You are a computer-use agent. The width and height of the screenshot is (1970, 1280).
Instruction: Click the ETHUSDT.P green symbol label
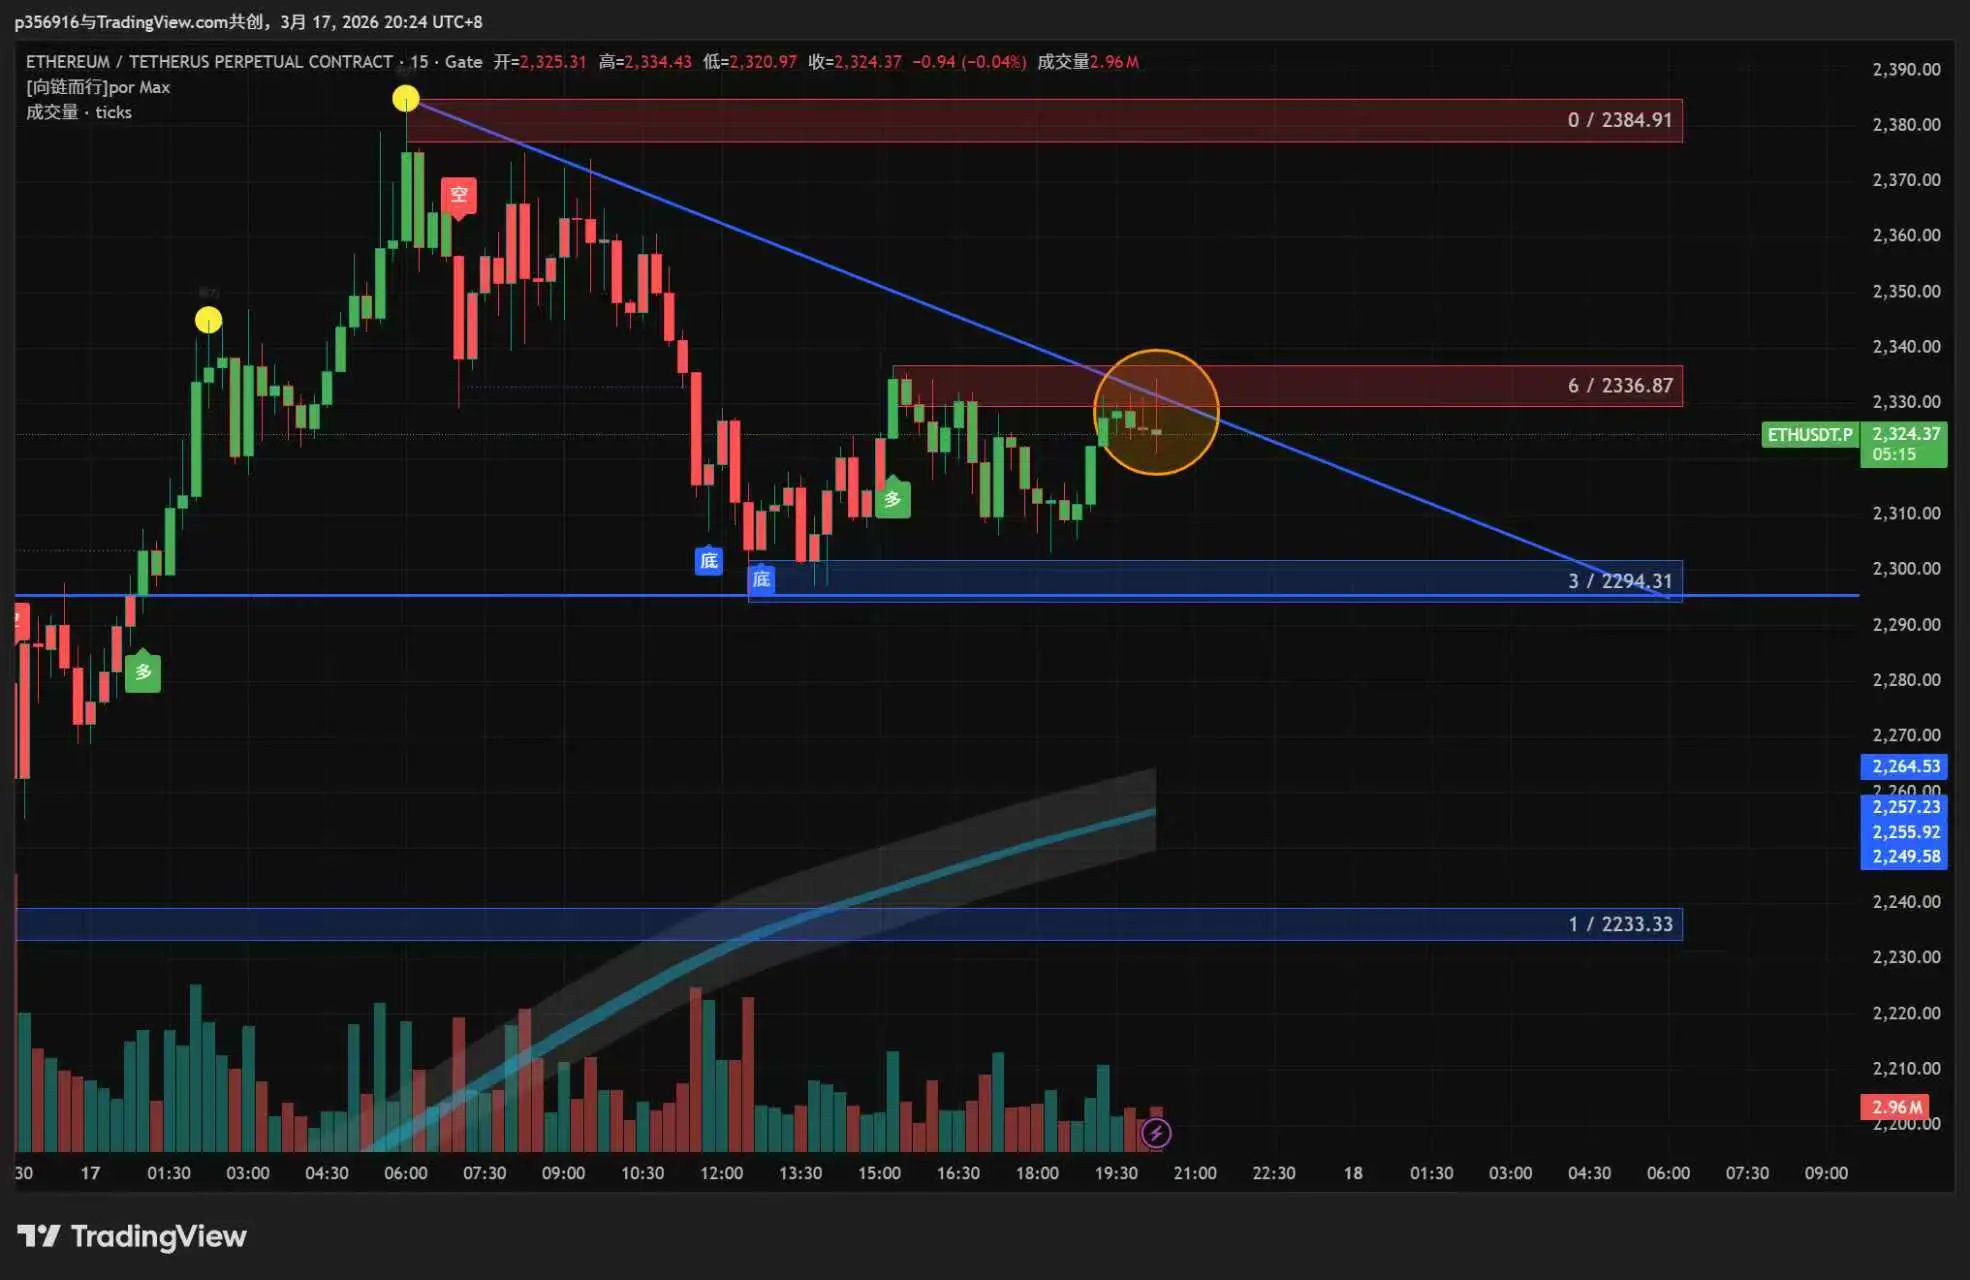(1809, 434)
